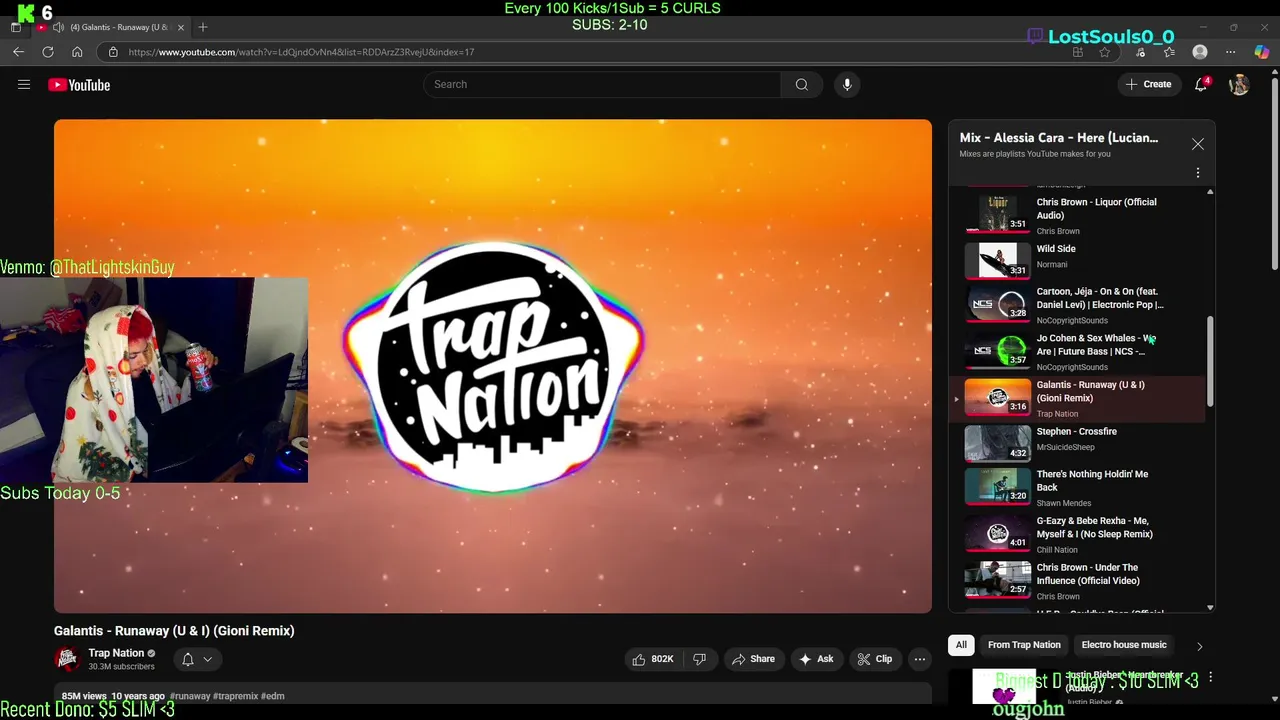
Task: Go back in the browser
Action: (18, 52)
